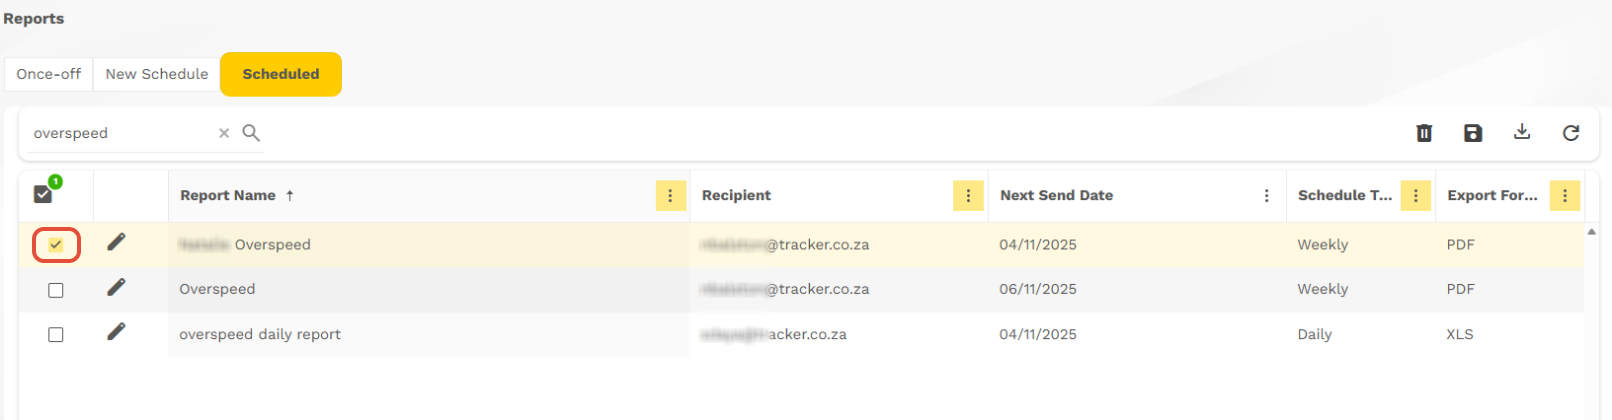The width and height of the screenshot is (1612, 420).
Task: Click the magnifier search icon
Action: pos(251,133)
